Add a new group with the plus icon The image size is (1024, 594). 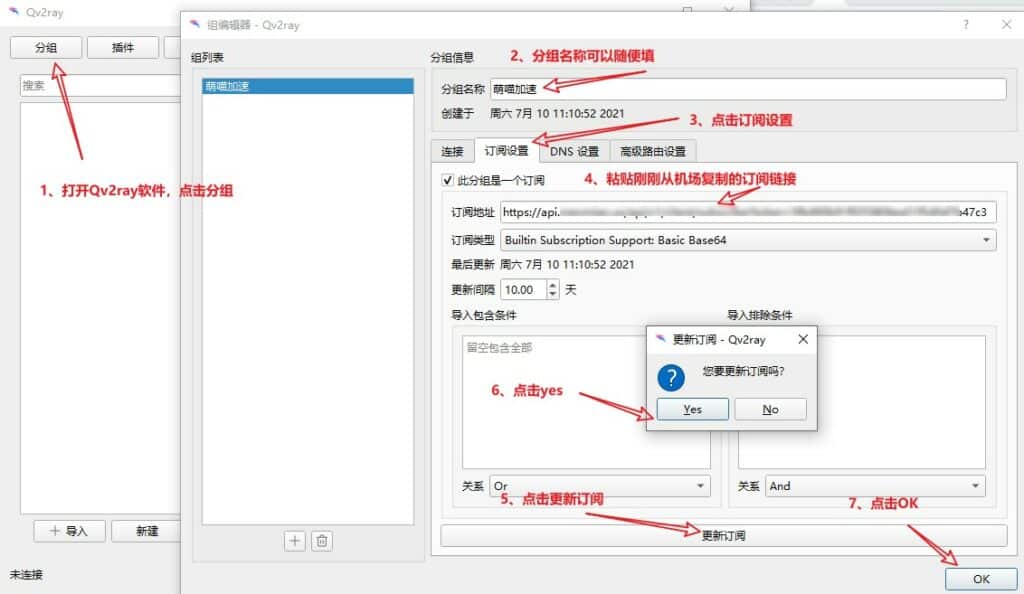[295, 541]
